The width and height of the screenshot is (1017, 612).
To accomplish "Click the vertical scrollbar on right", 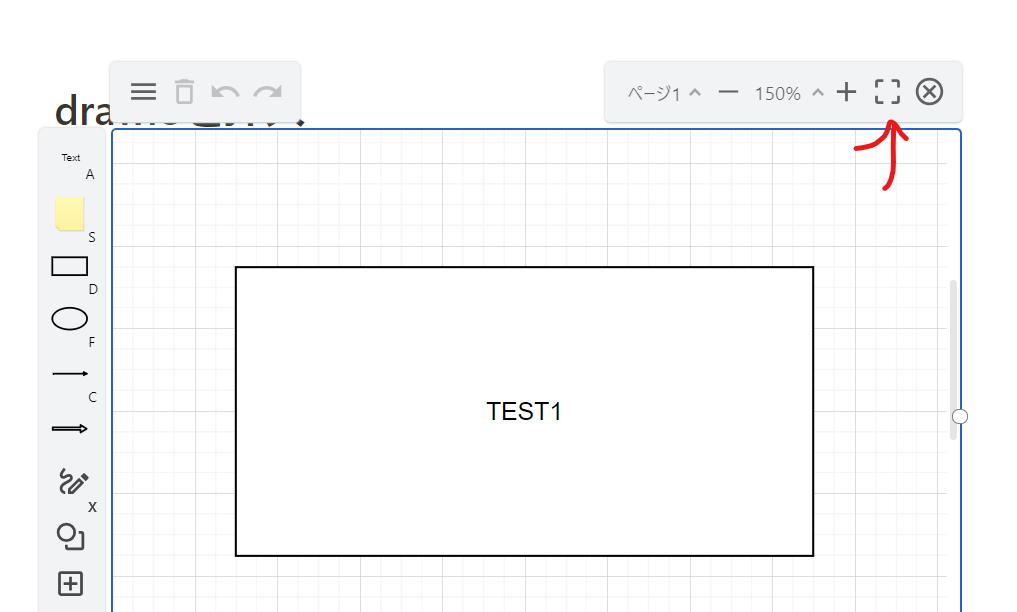I will coord(953,360).
